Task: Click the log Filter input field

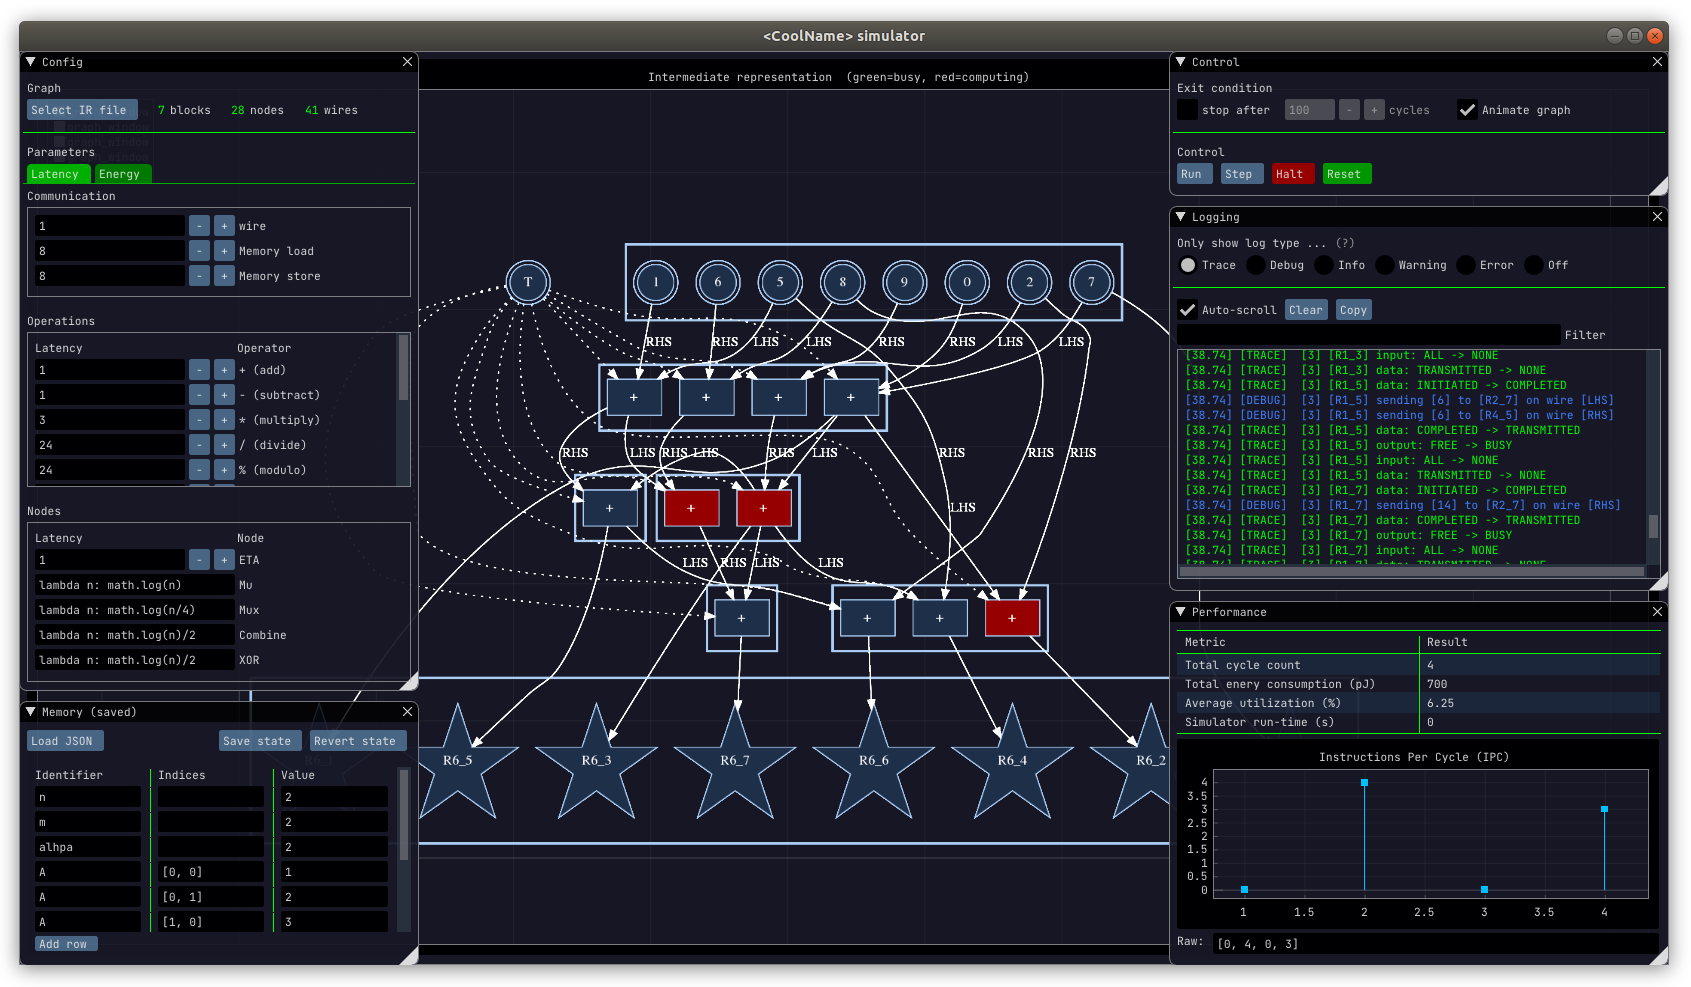Action: pyautogui.click(x=1367, y=335)
